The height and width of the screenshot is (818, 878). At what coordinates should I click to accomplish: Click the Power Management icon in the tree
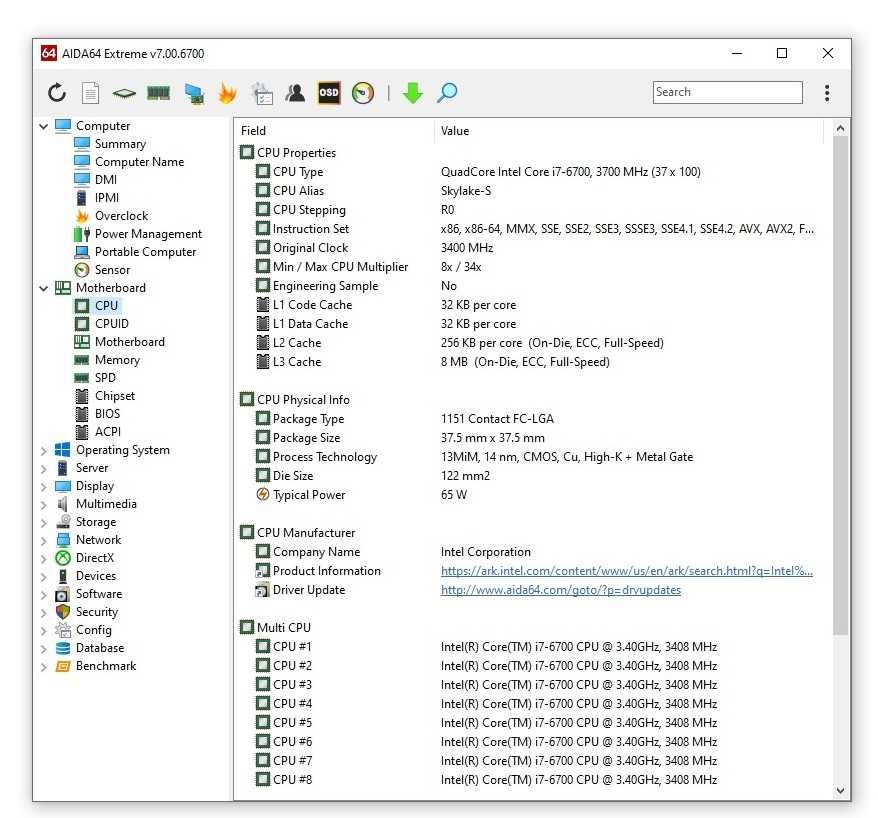coord(82,233)
